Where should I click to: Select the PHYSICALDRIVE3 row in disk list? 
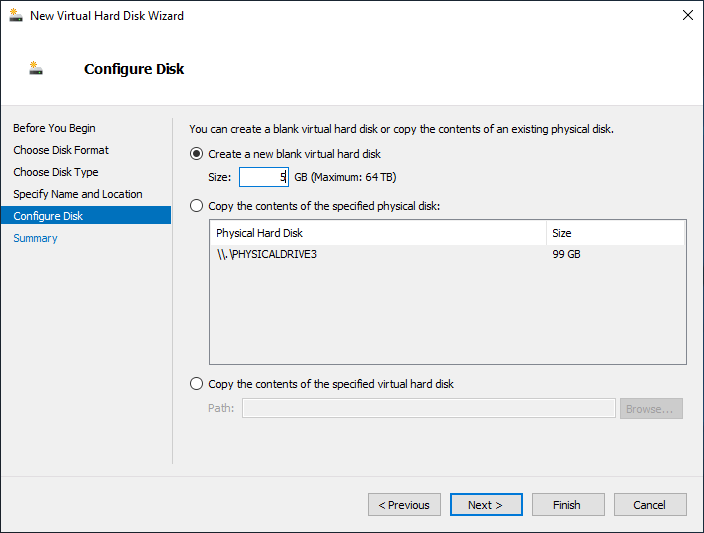click(447, 254)
